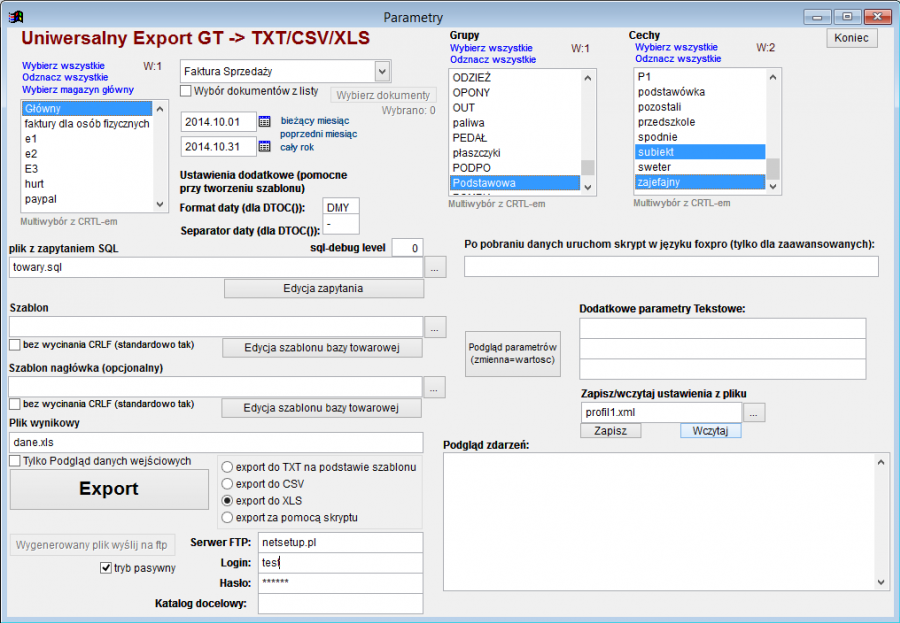Set date range via 'poprzedni miesiąc' link
This screenshot has width=900, height=623.
[x=319, y=134]
